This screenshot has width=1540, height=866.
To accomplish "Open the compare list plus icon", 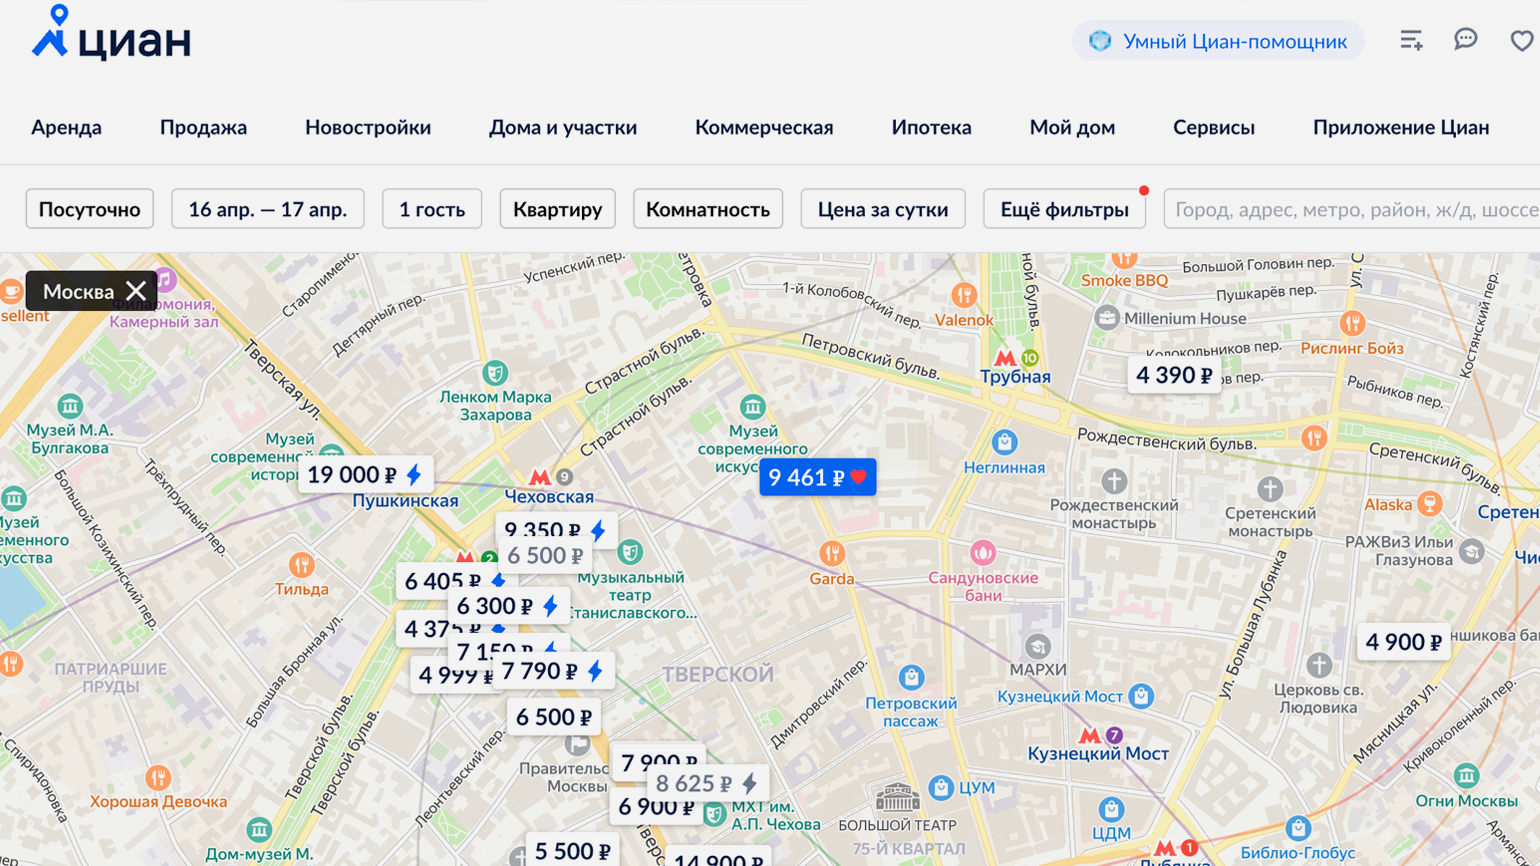I will 1411,40.
